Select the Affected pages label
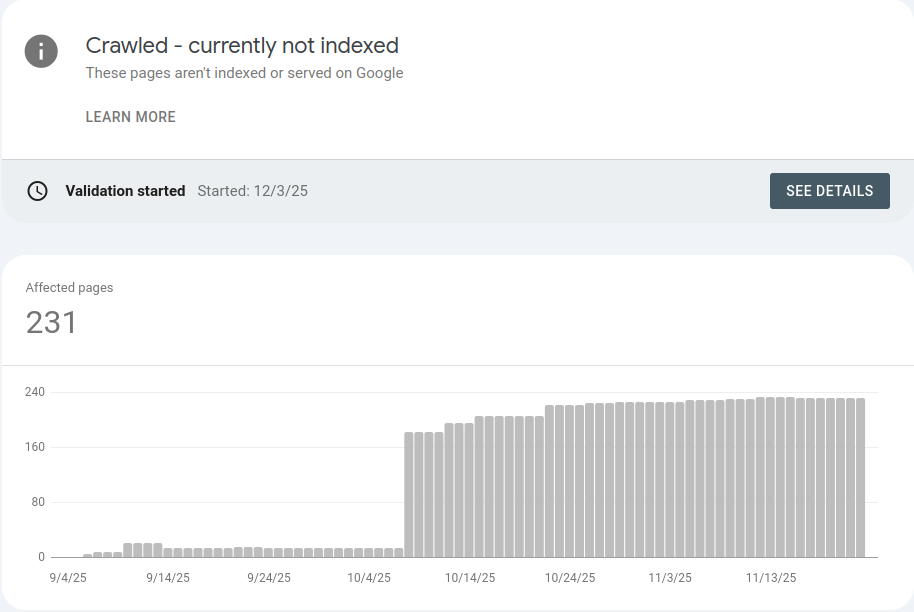 point(69,287)
